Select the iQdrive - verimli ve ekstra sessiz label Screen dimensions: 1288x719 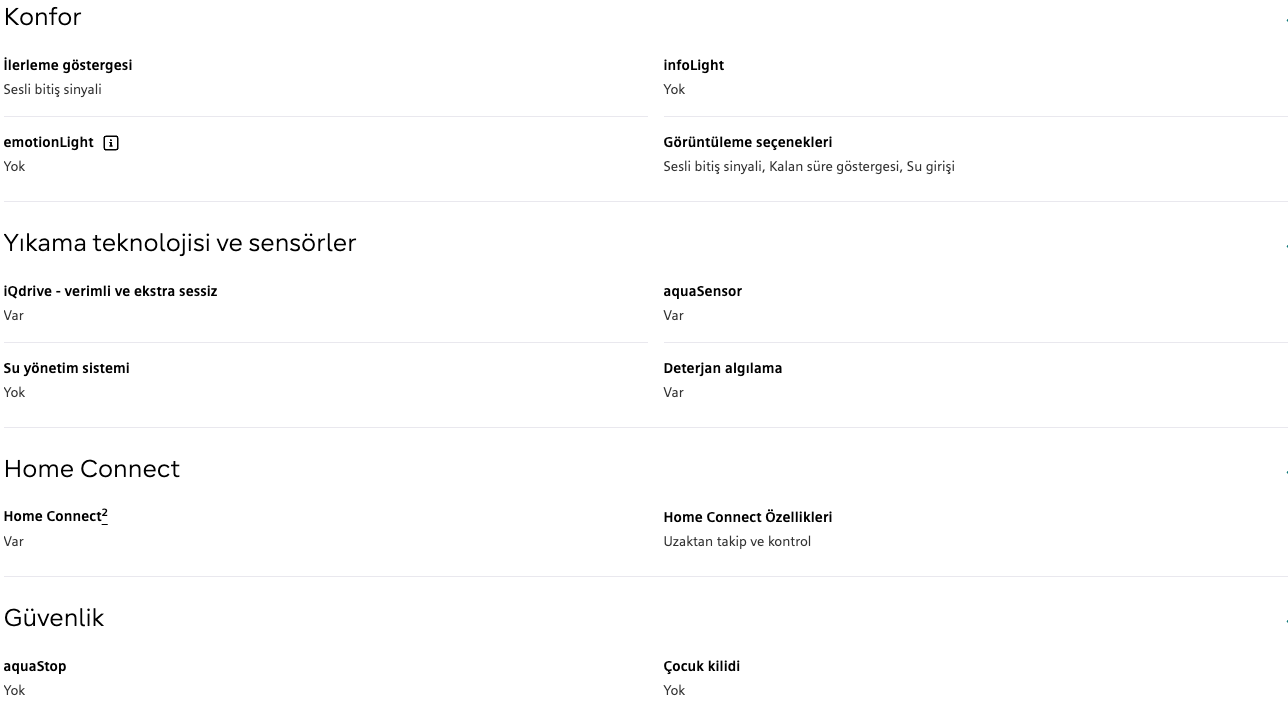(110, 291)
